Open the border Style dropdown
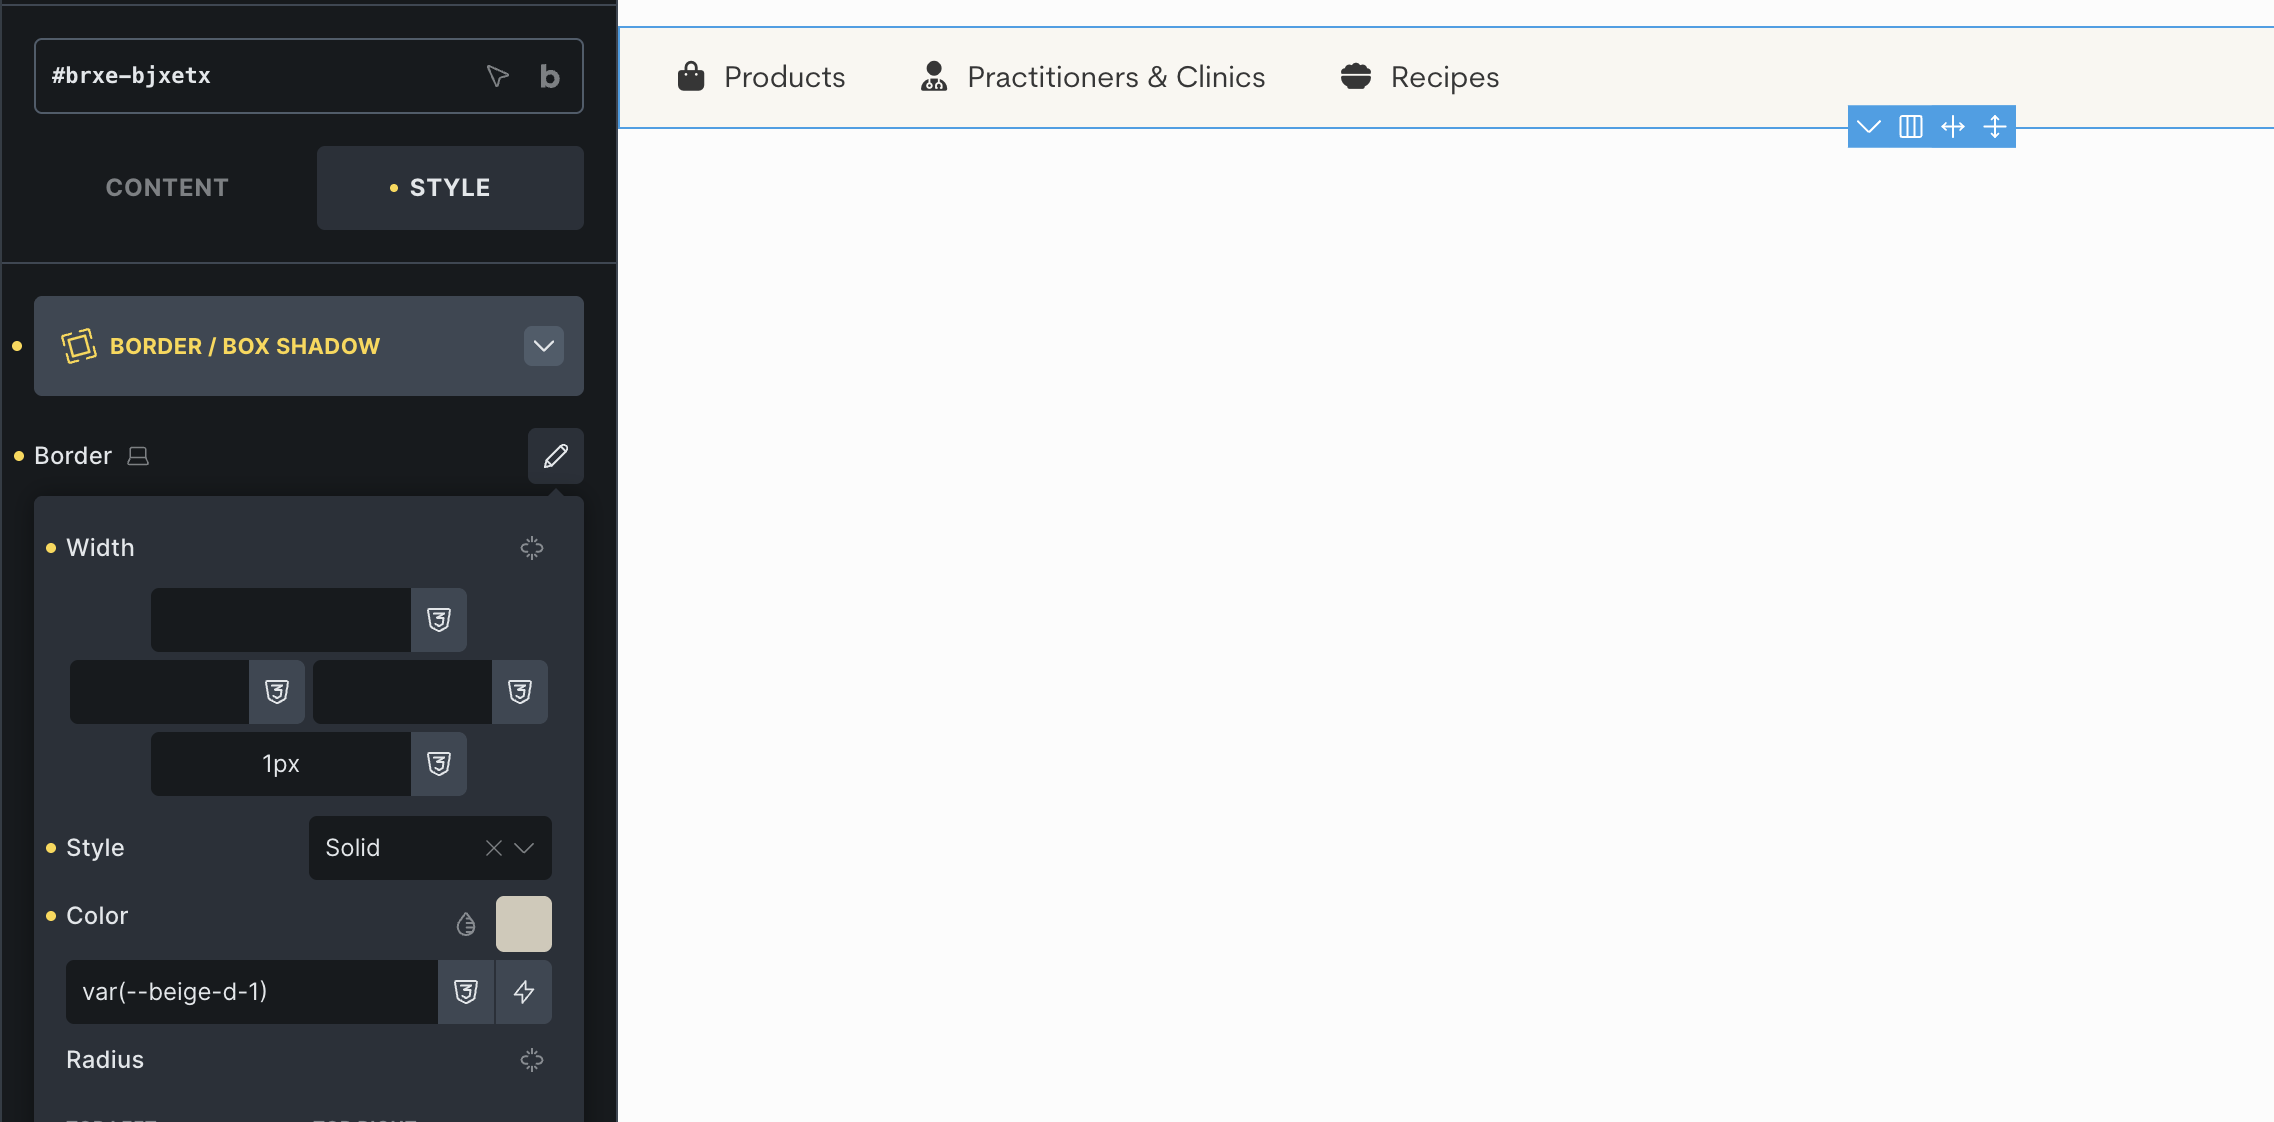2274x1122 pixels. tap(524, 848)
